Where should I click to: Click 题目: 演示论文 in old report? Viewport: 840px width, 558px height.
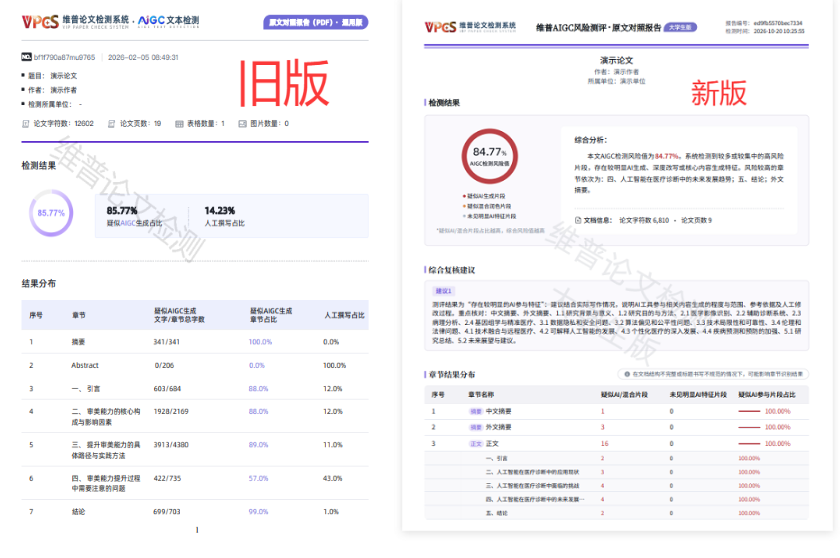point(52,76)
